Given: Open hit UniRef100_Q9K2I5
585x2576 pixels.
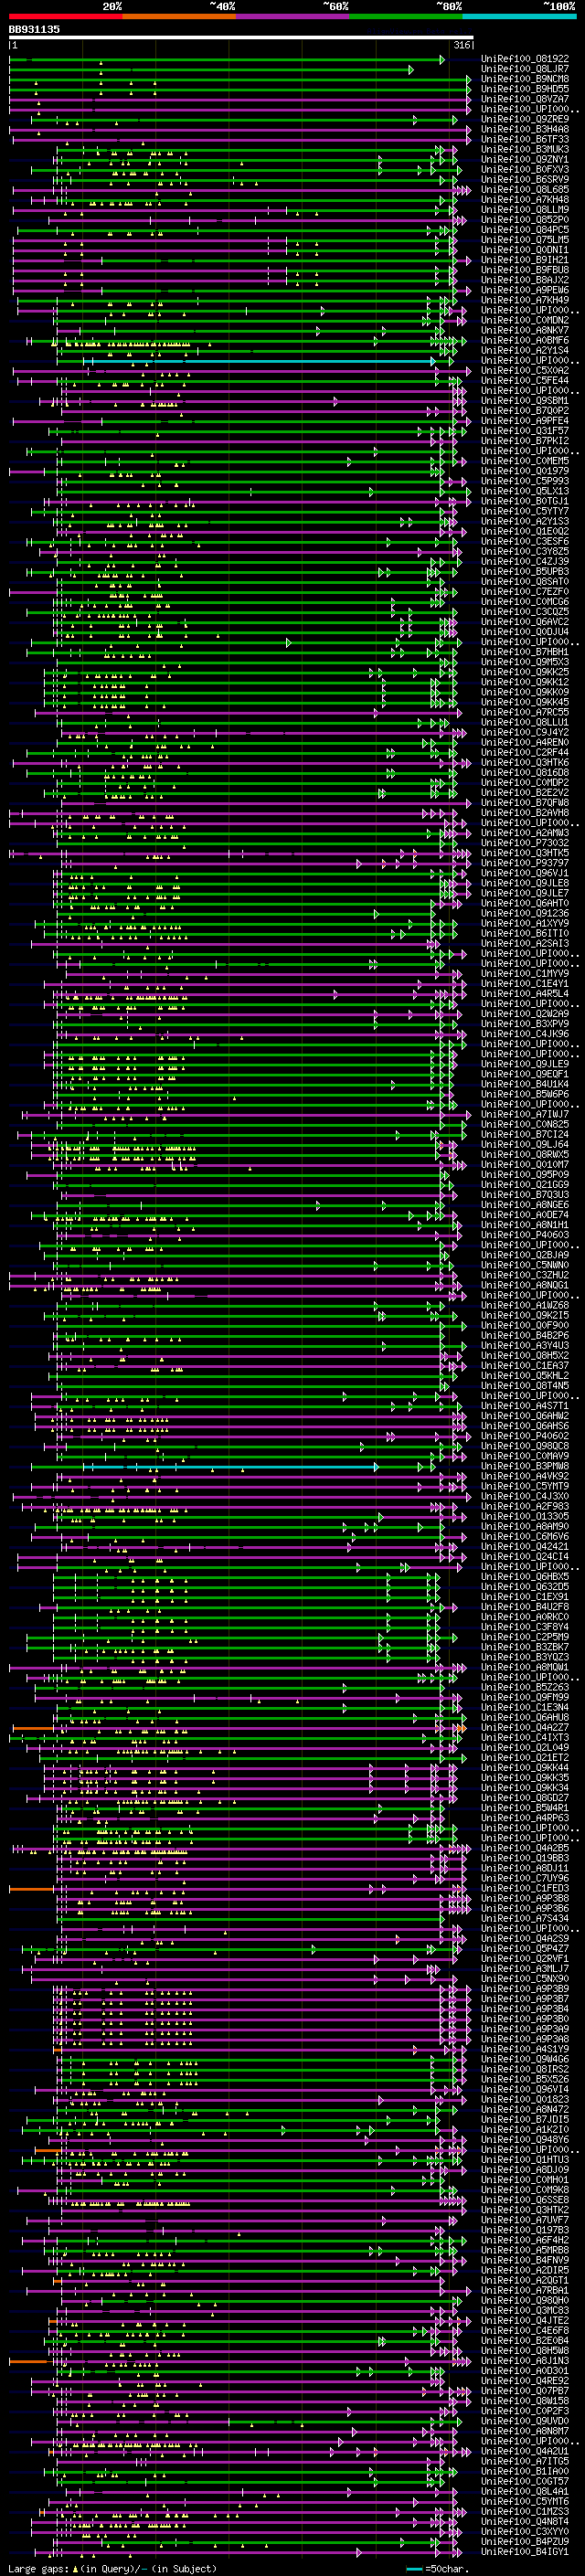Looking at the screenshot, I should pyautogui.click(x=525, y=1315).
